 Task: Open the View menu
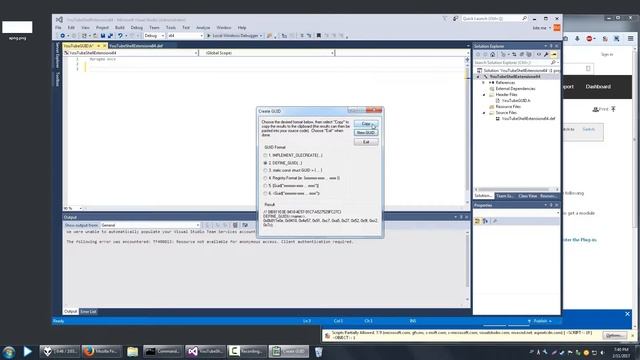[x=85, y=28]
